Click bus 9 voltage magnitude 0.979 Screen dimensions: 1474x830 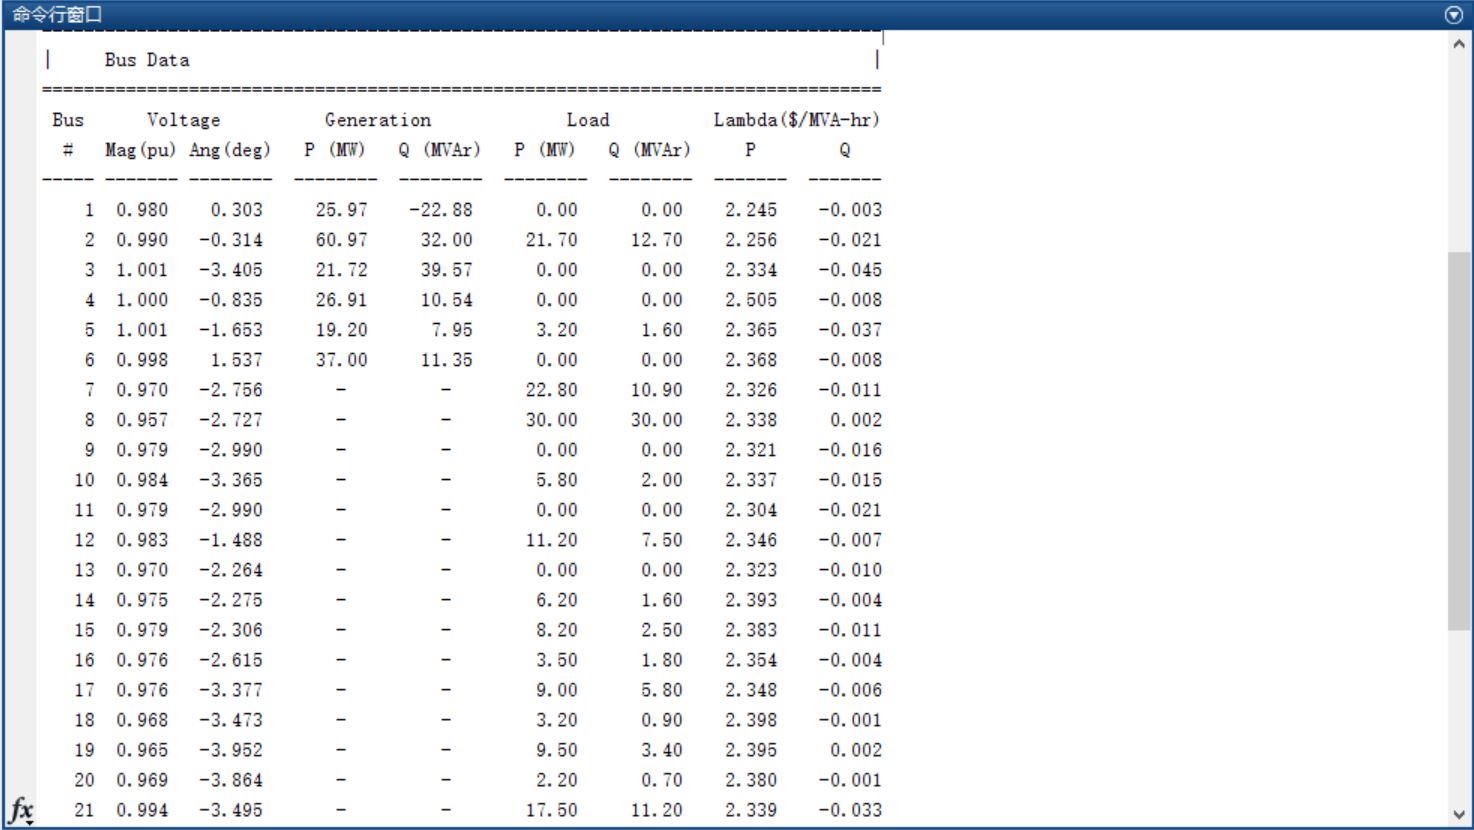click(x=142, y=450)
